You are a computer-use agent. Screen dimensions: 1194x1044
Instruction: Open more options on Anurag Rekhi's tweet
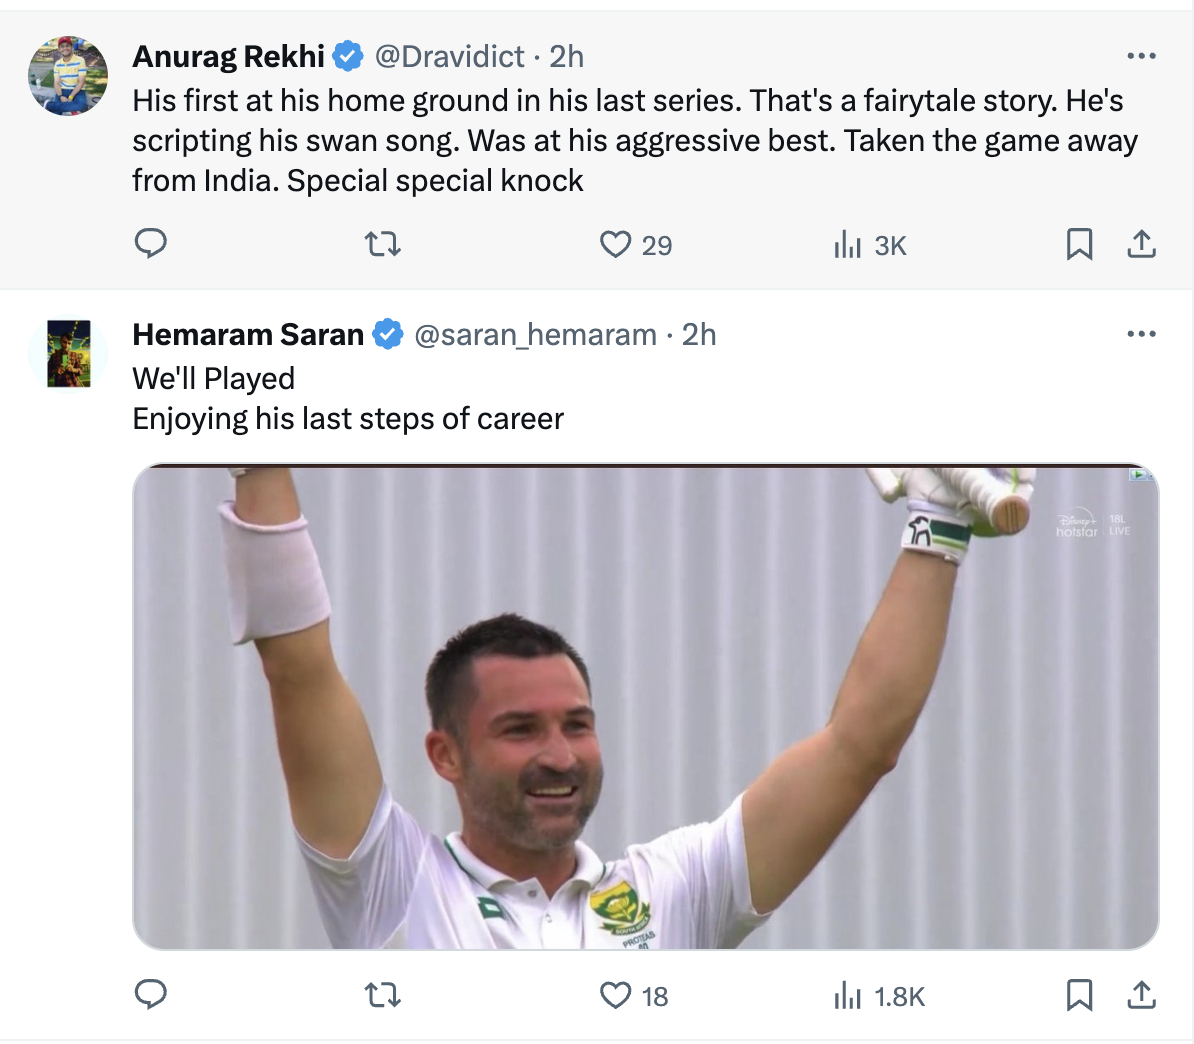(x=1141, y=55)
